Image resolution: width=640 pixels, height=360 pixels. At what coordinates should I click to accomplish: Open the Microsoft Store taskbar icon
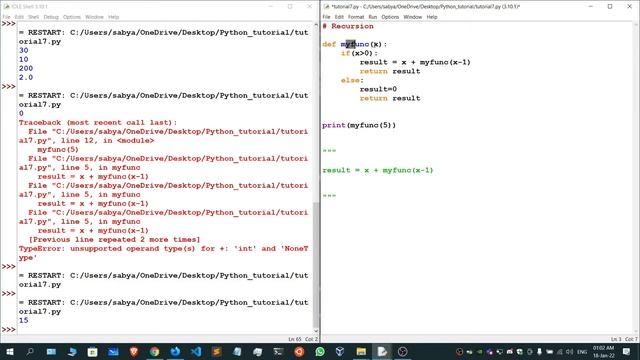93,351
